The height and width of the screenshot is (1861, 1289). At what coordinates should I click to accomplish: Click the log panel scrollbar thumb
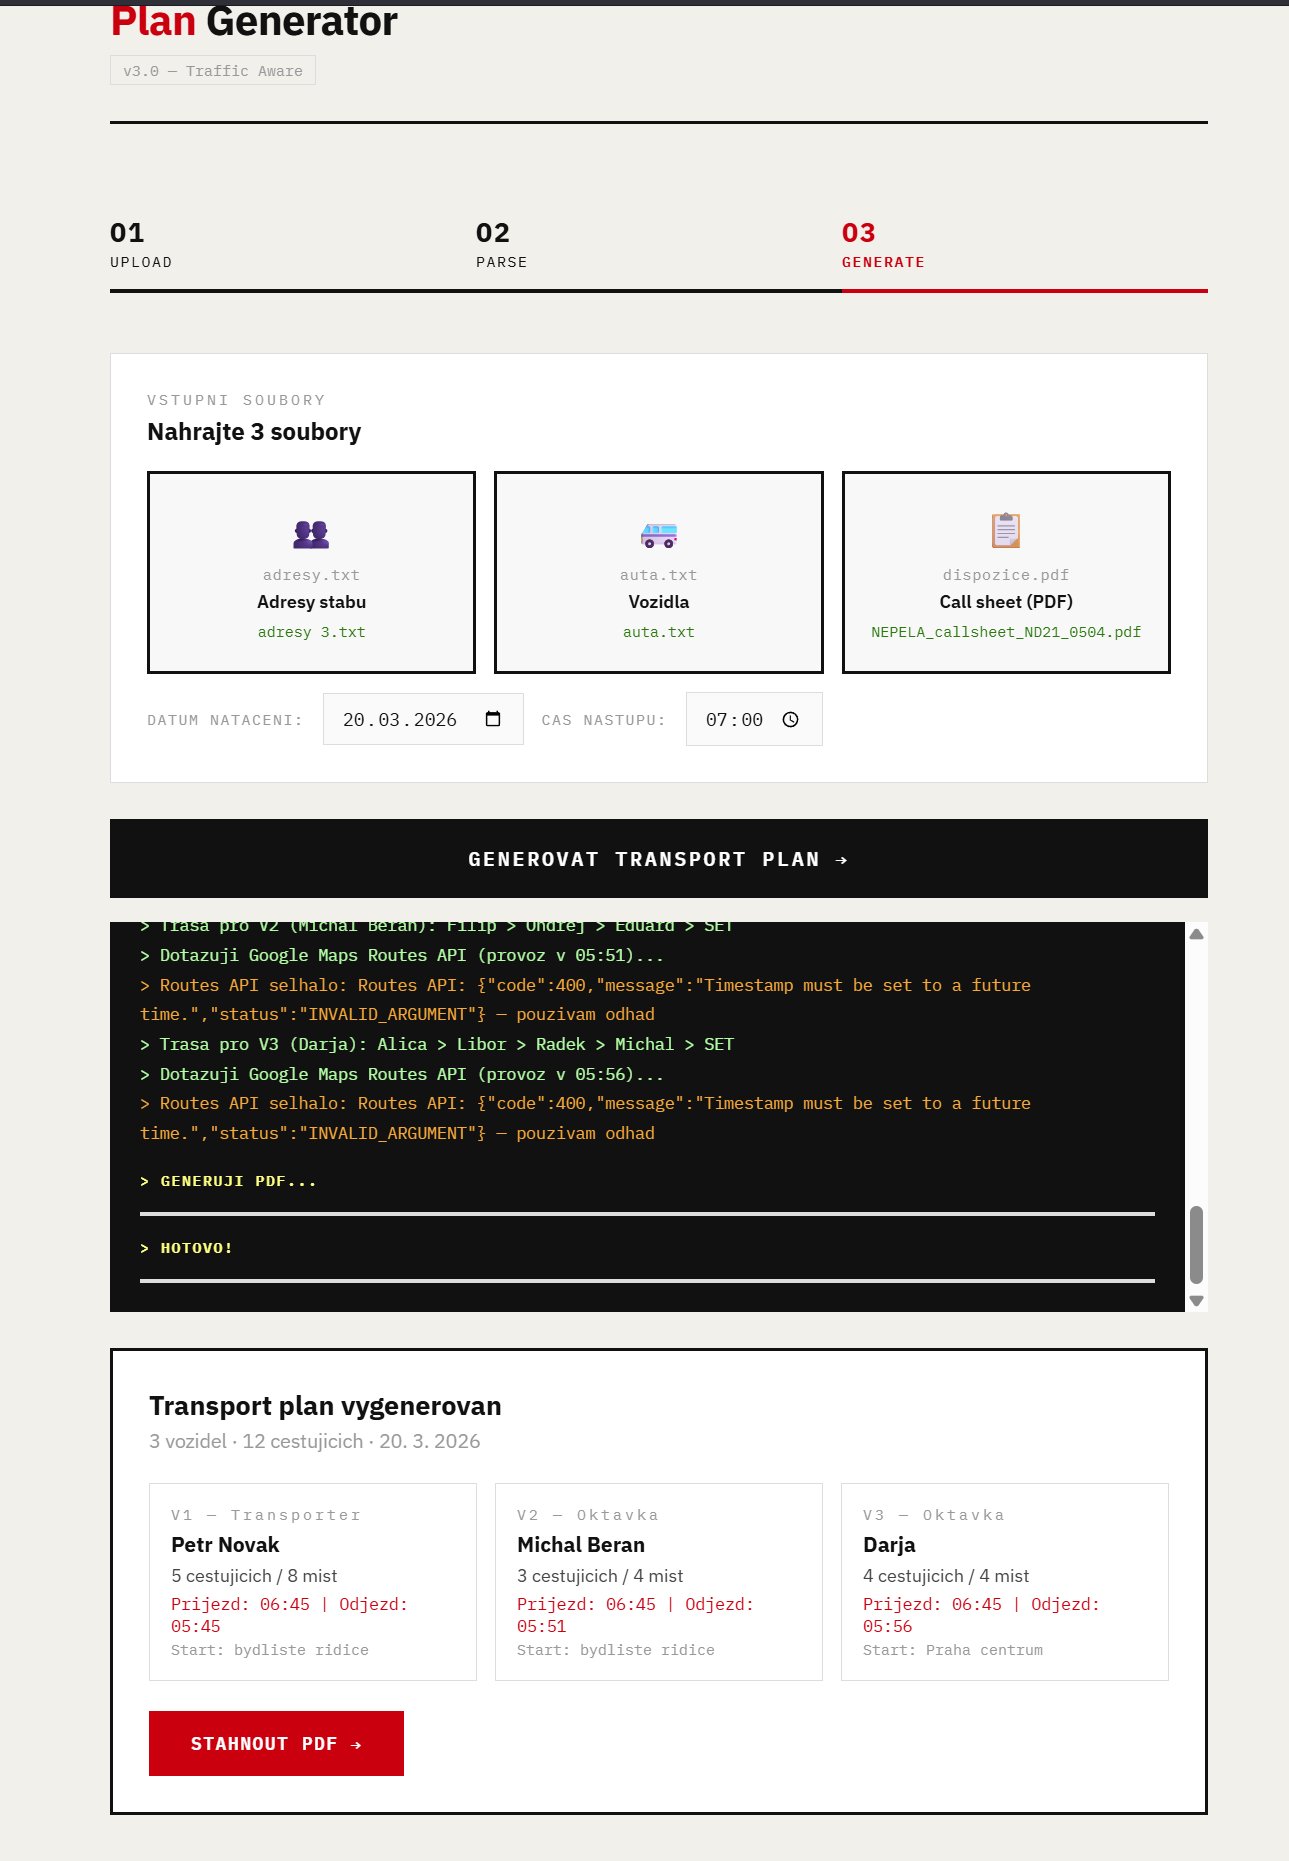(x=1196, y=1244)
